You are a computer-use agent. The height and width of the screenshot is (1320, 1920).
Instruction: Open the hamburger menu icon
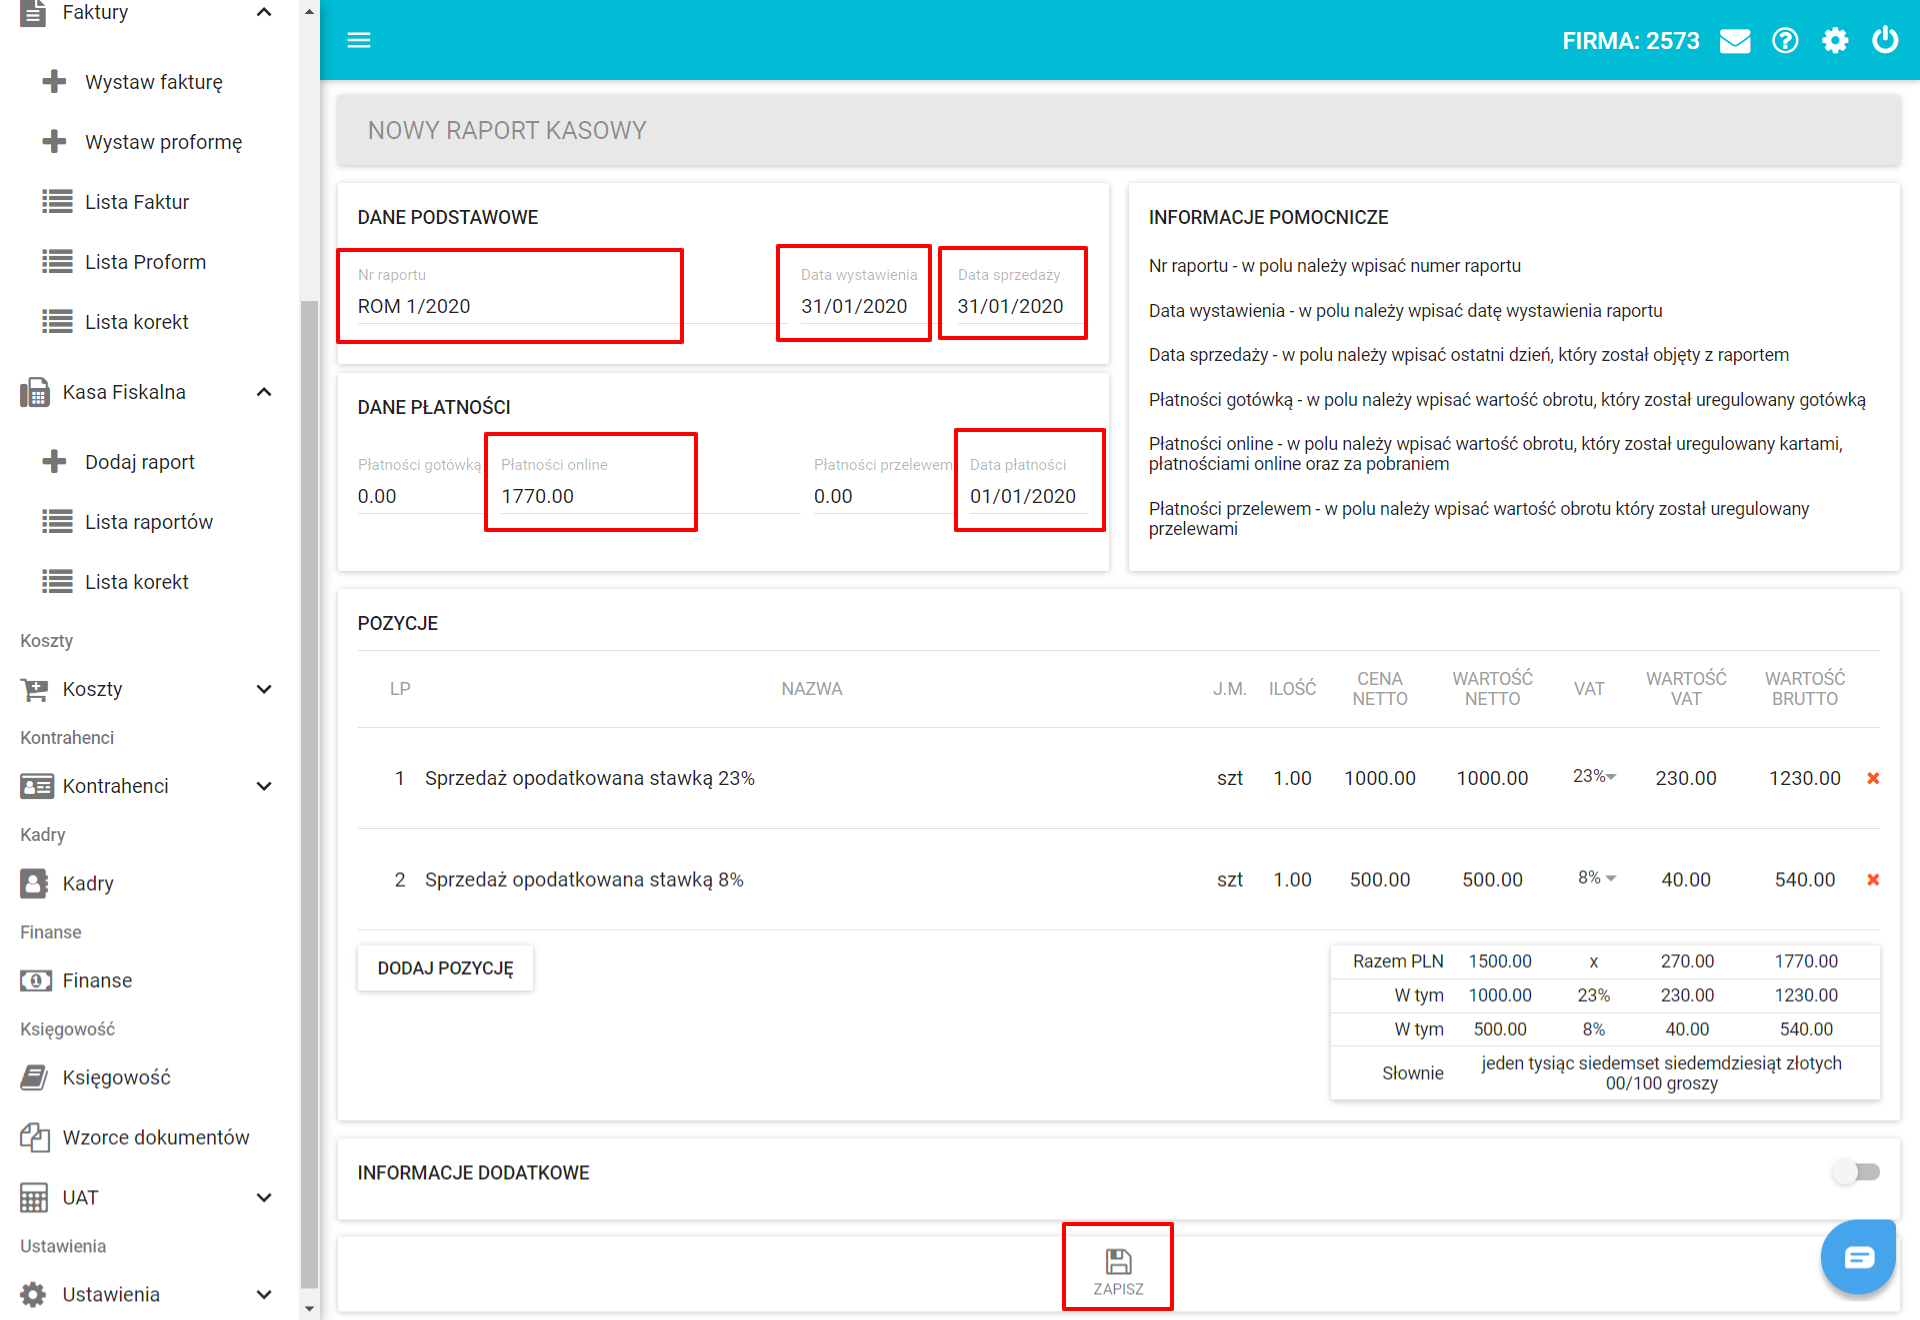(x=358, y=40)
